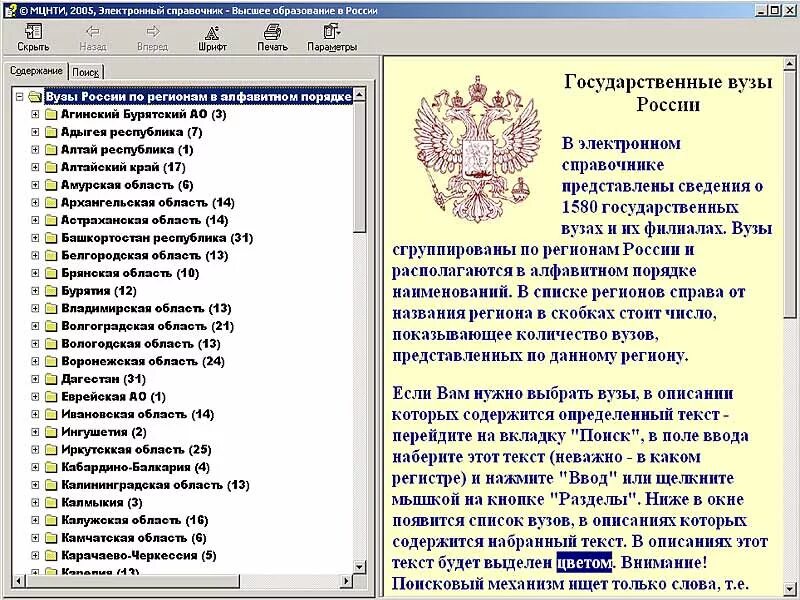The height and width of the screenshot is (600, 800).
Task: Click the Агинский Бурятский АО folder icon
Action: click(x=51, y=114)
